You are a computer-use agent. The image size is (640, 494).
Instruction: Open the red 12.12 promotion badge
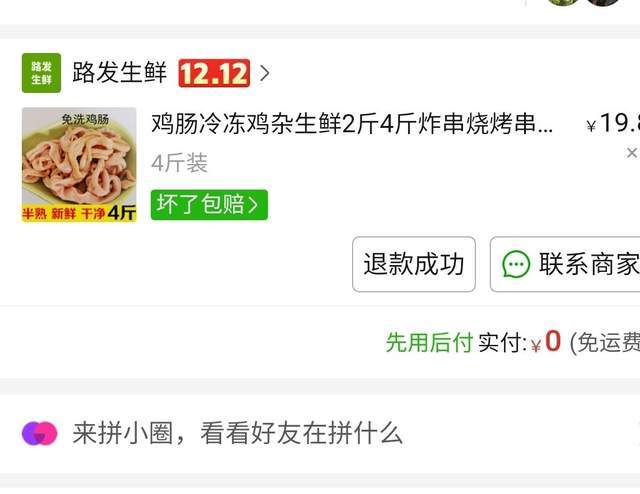(214, 73)
